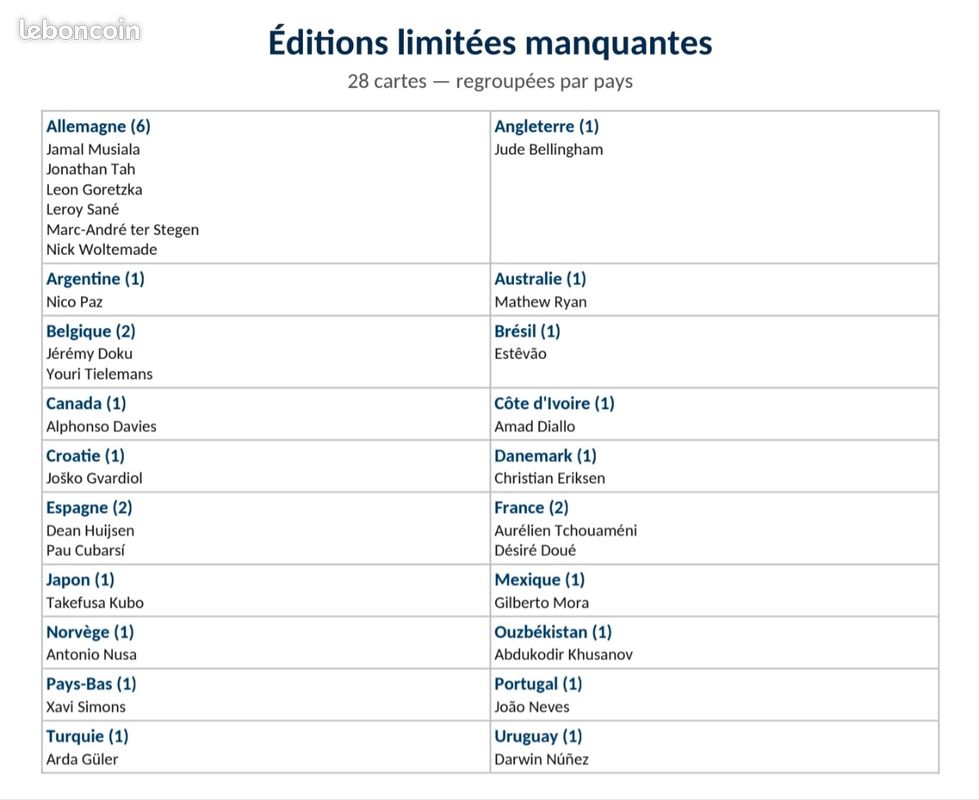Select the "Mathew Ryan" entry
This screenshot has height=800, width=979.
tap(541, 302)
